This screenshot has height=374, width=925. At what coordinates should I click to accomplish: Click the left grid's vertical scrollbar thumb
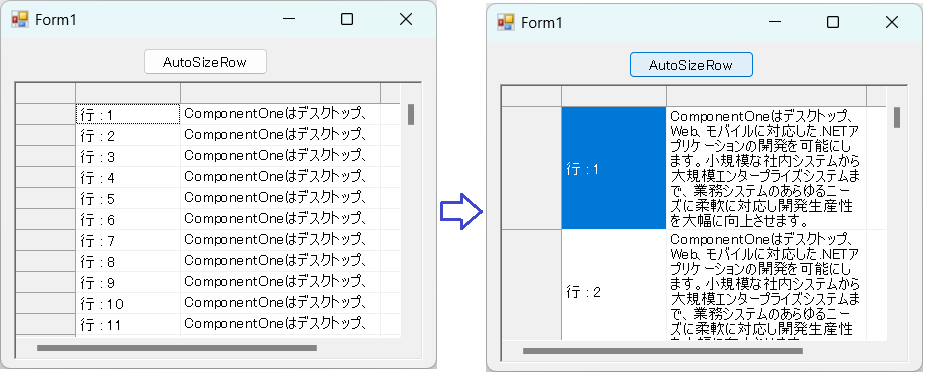[x=411, y=114]
